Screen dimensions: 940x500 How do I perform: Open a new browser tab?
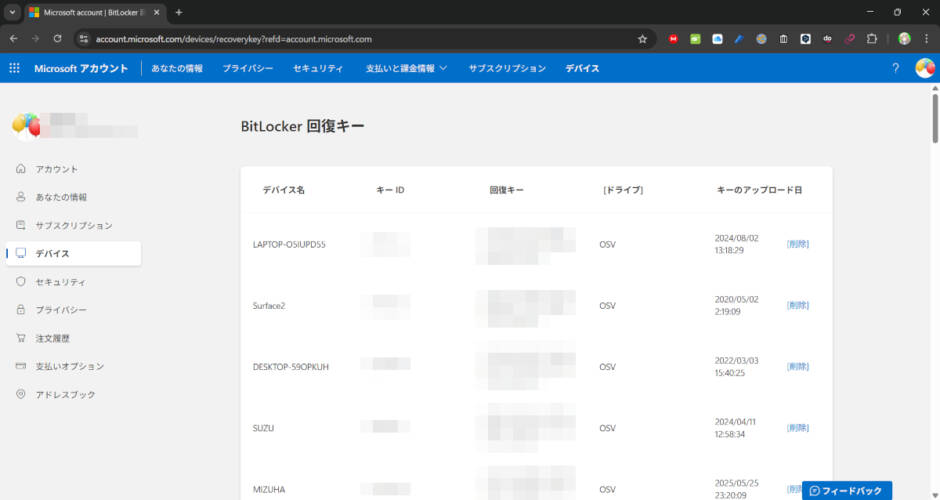179,12
